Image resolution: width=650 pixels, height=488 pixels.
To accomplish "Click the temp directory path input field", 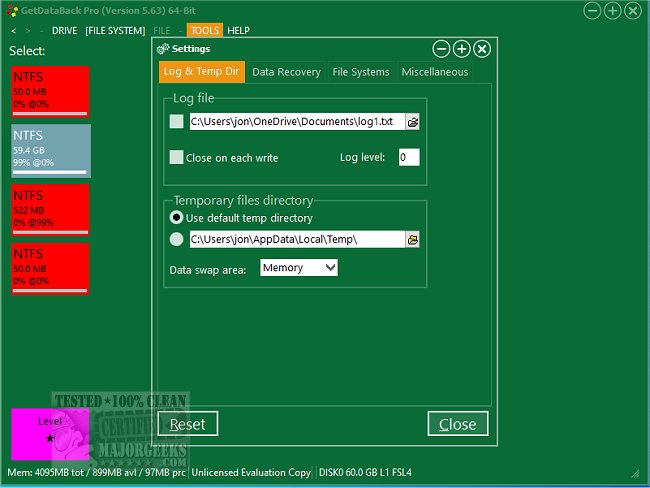I will [297, 239].
